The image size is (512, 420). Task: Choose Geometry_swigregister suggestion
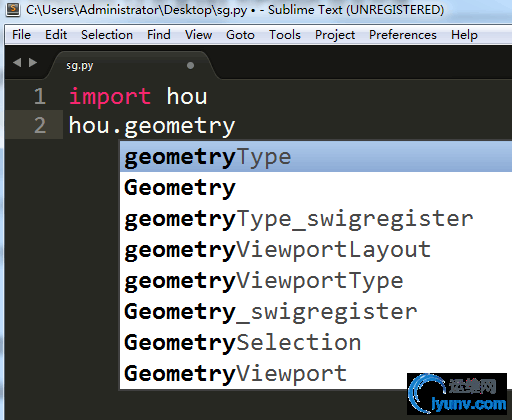tap(316, 312)
